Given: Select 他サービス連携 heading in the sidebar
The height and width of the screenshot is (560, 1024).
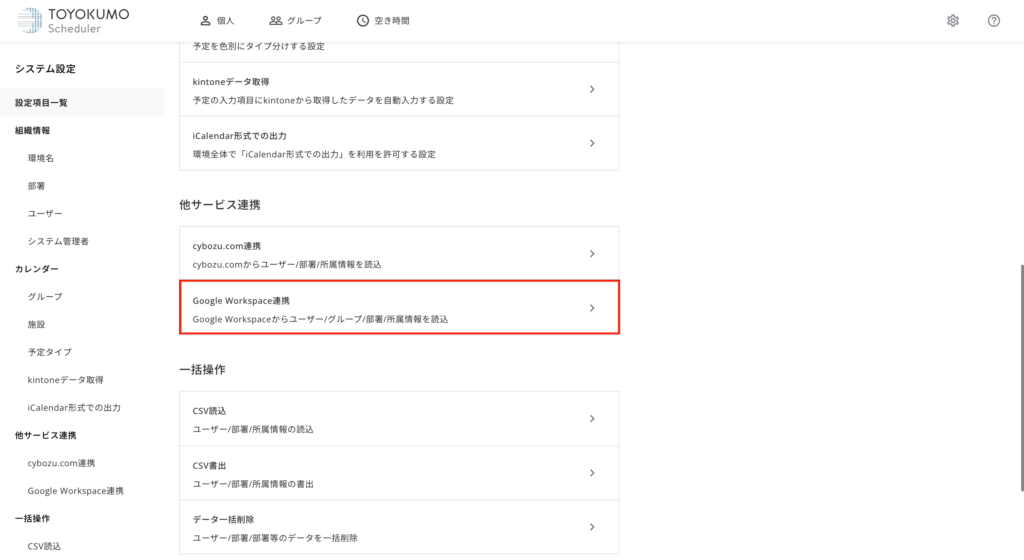Looking at the screenshot, I should [46, 435].
